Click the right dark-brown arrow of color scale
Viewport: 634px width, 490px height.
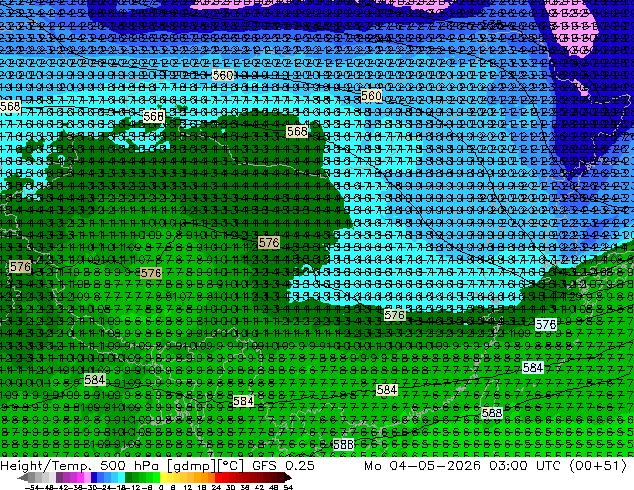[x=288, y=477]
